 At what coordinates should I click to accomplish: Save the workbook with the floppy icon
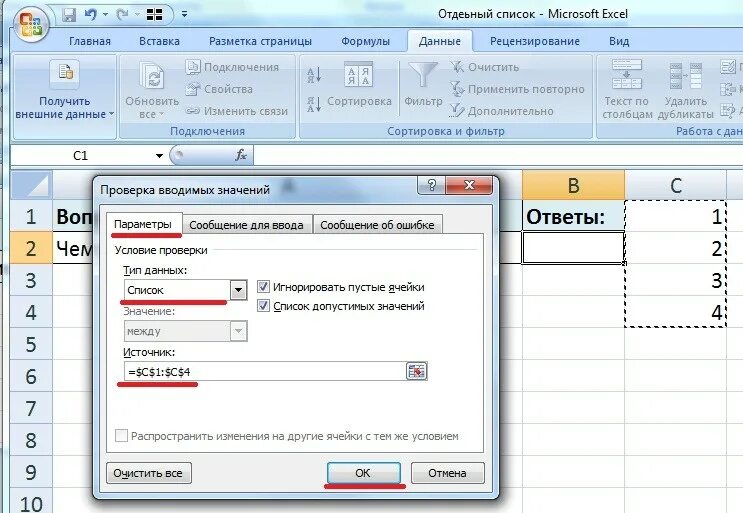point(69,15)
